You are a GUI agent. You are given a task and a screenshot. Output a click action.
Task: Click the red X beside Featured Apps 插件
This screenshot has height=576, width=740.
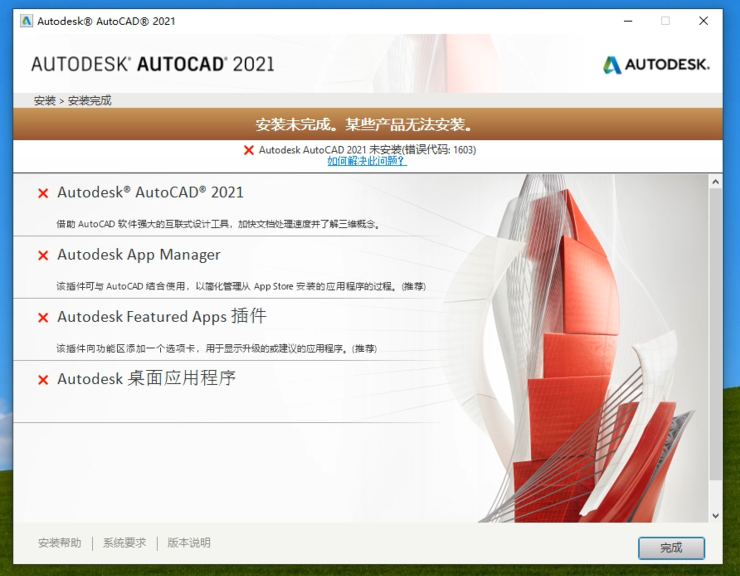43,318
